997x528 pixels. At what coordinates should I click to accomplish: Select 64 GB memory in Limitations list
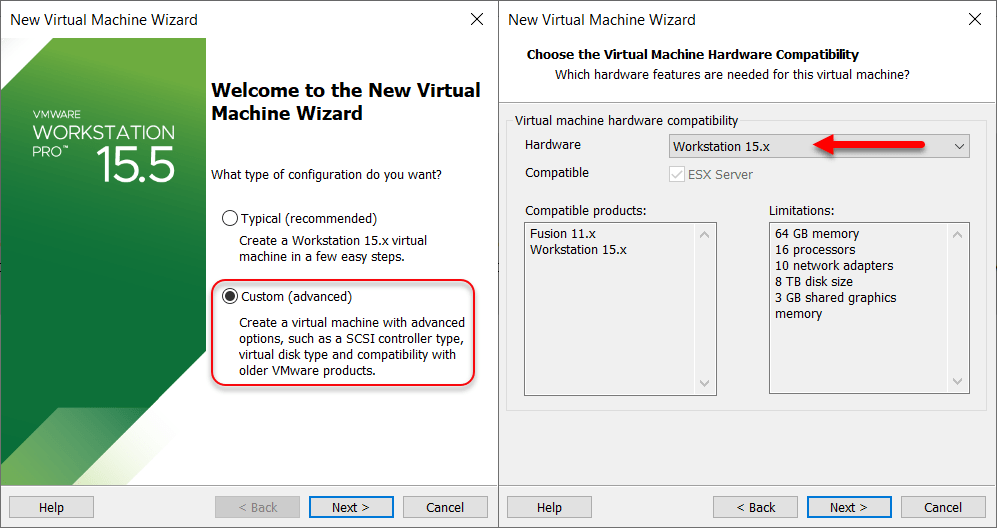[x=817, y=233]
